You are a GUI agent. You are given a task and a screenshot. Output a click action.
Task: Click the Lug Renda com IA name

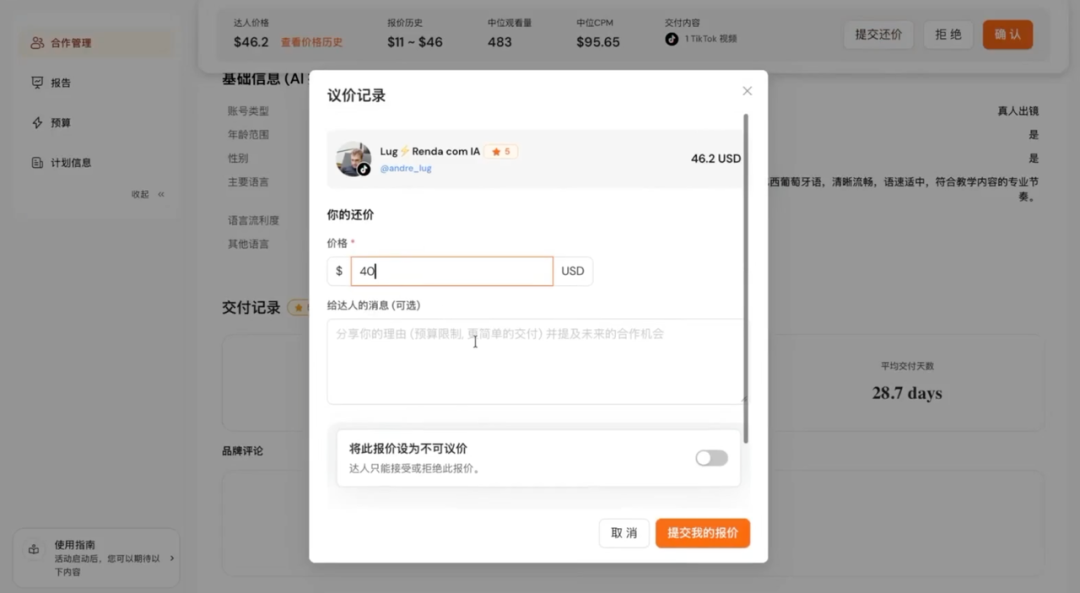point(430,151)
